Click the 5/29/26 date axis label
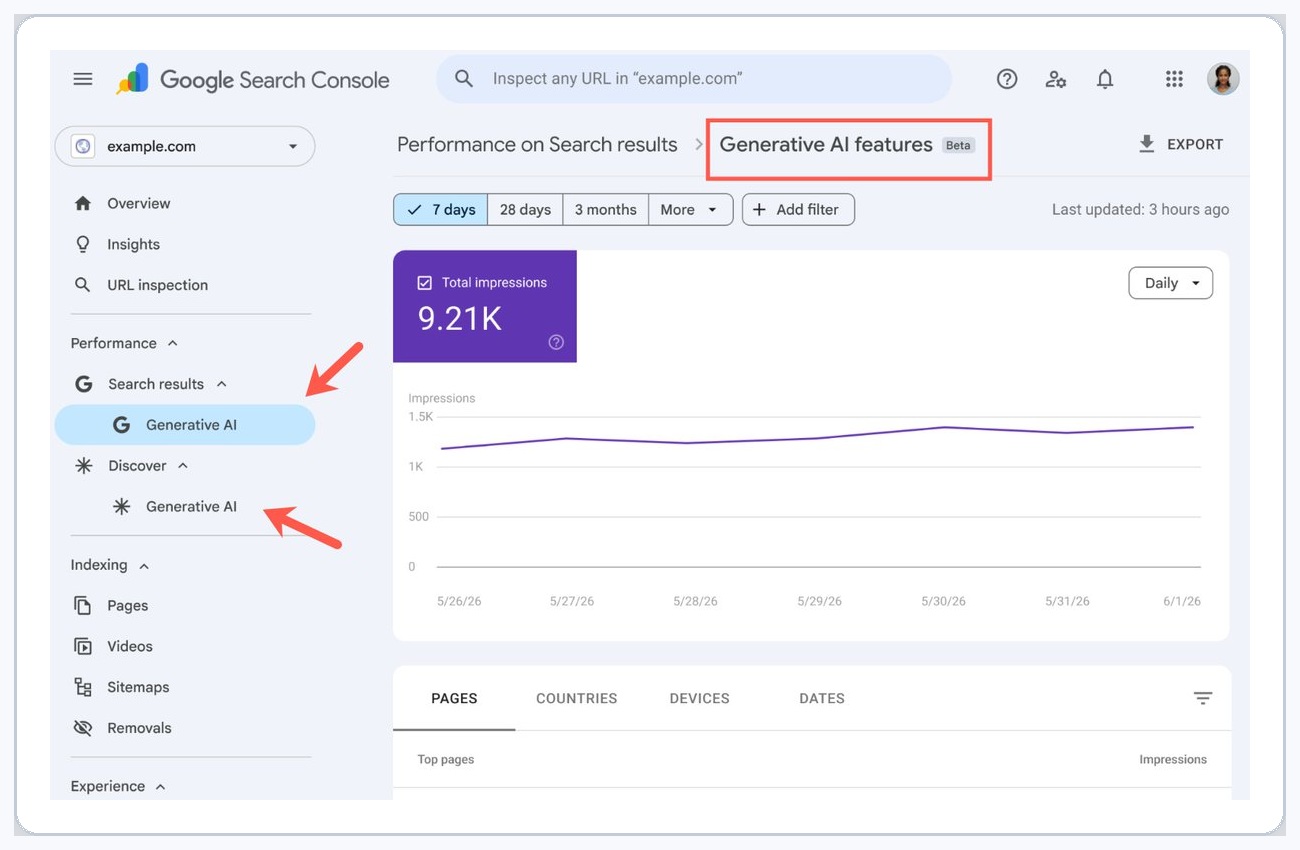The height and width of the screenshot is (850, 1300). [x=819, y=601]
